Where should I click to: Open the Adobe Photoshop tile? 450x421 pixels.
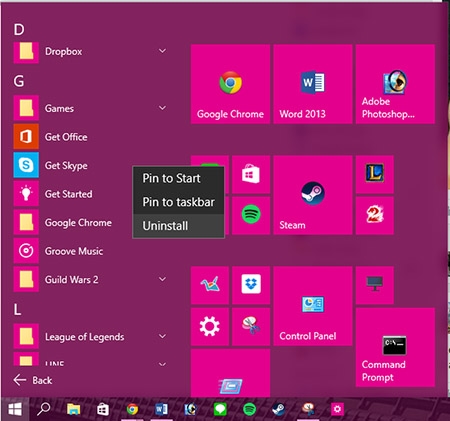pyautogui.click(x=395, y=84)
